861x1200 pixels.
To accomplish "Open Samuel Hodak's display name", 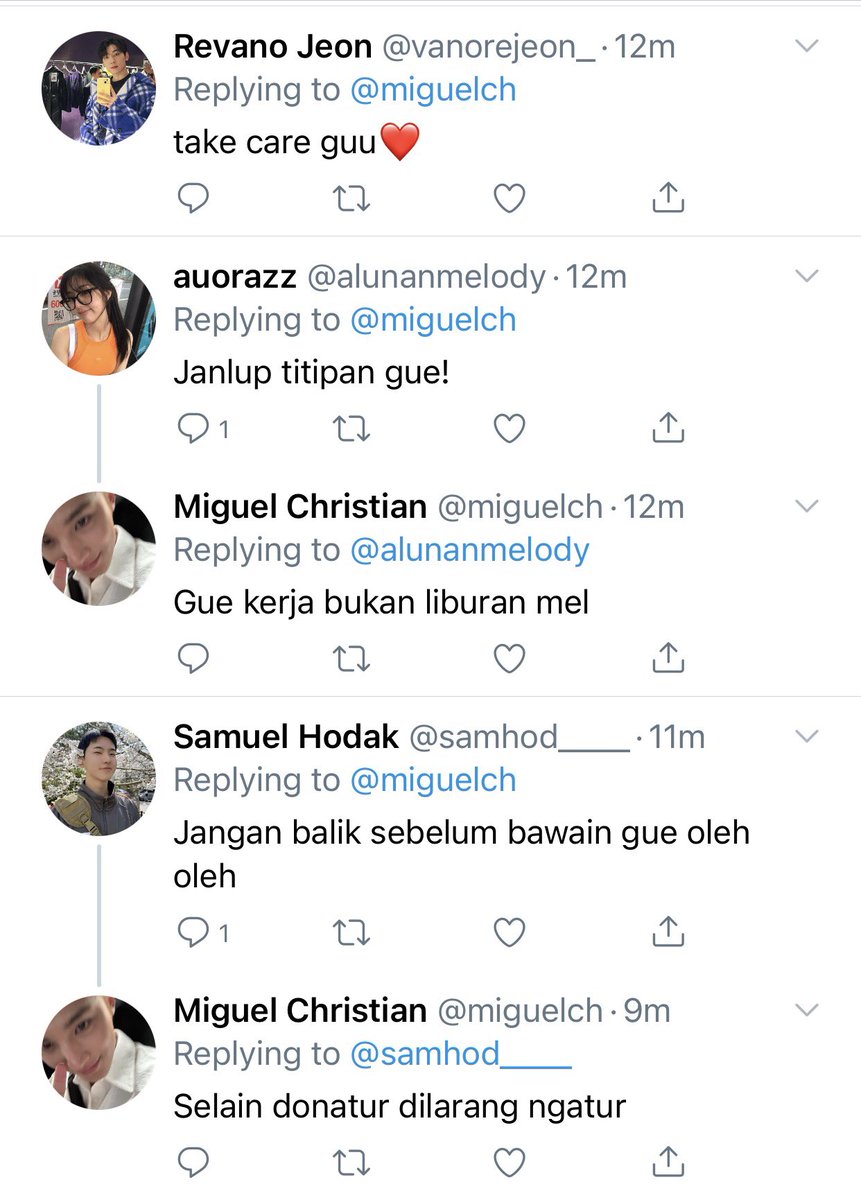I will point(286,738).
